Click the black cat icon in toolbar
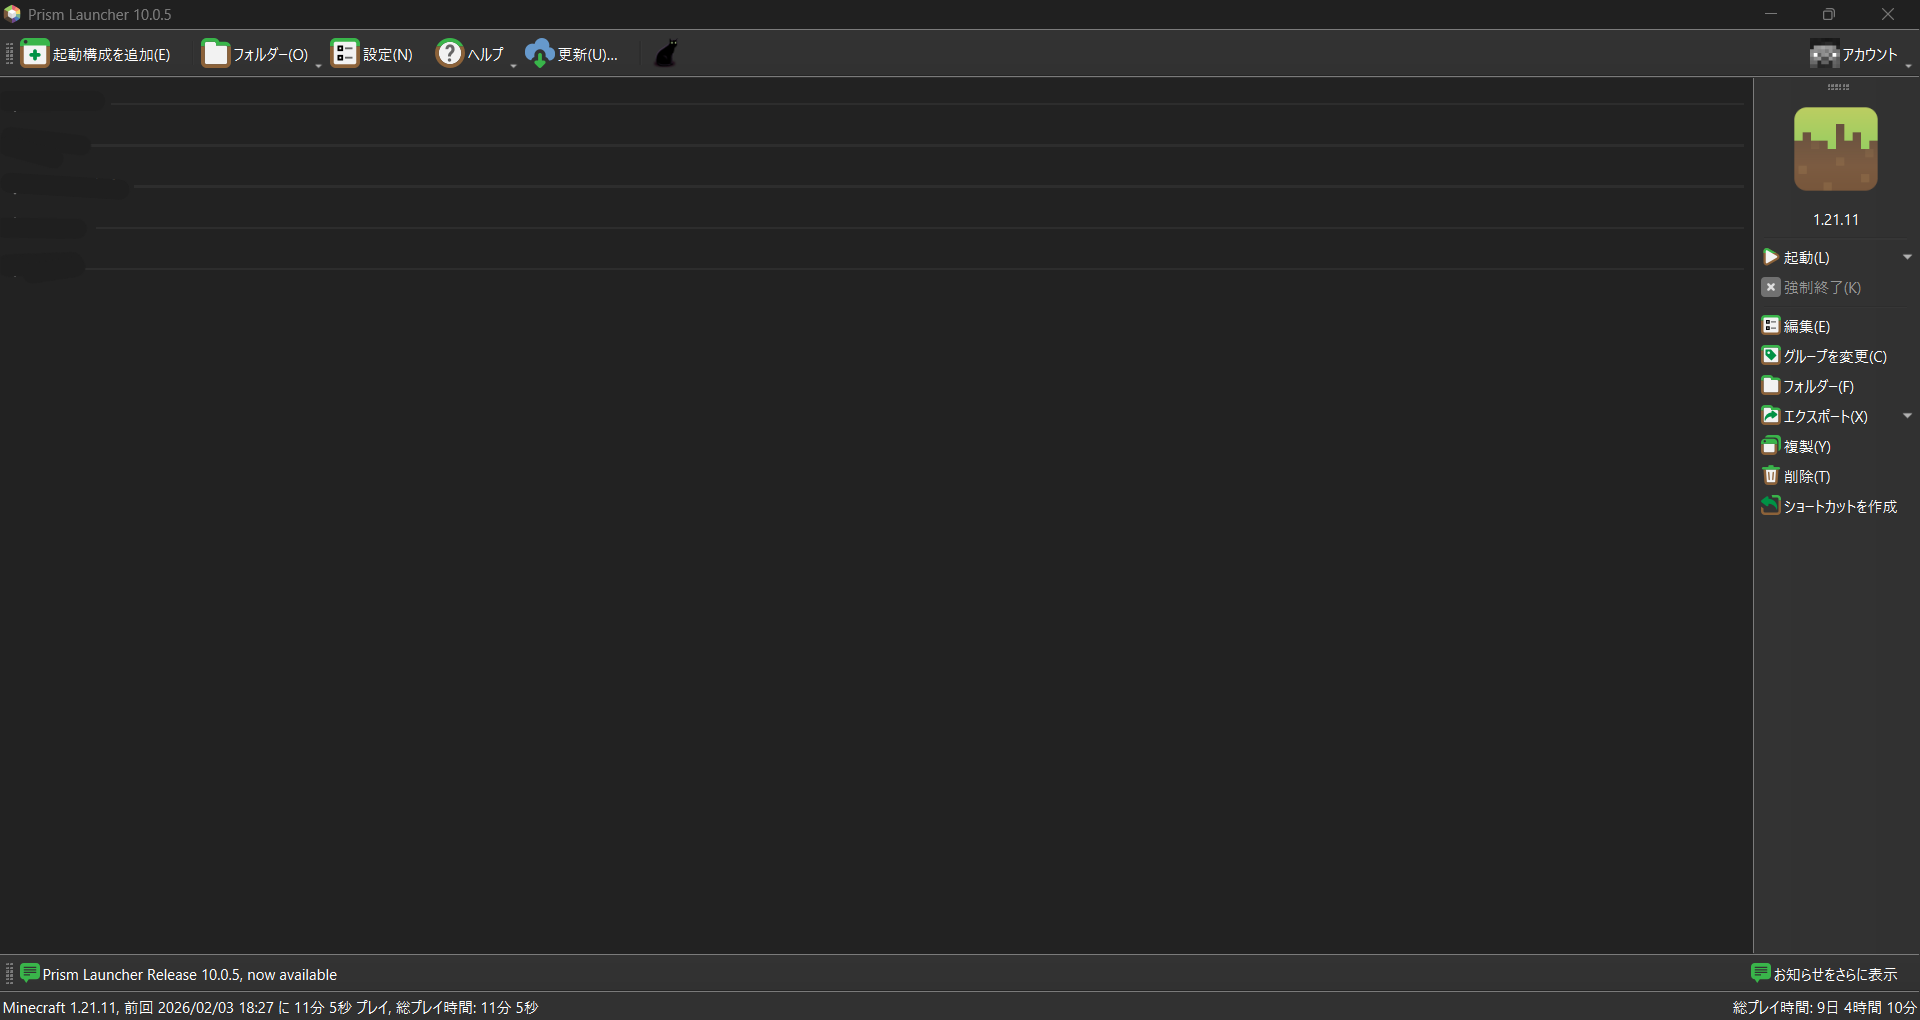 (x=666, y=53)
